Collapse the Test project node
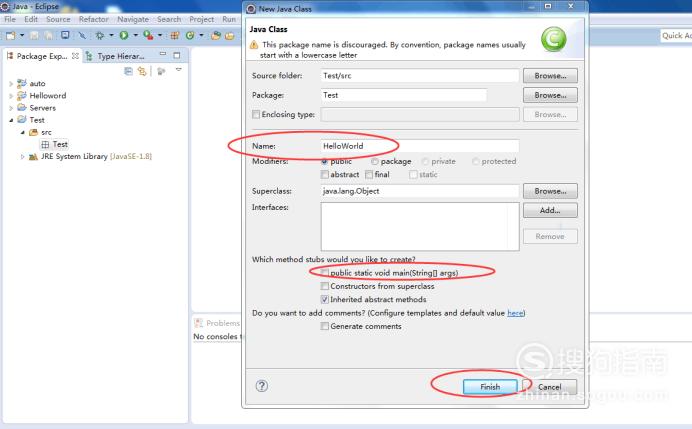Screen dimensions: 692x429 pos(11,120)
